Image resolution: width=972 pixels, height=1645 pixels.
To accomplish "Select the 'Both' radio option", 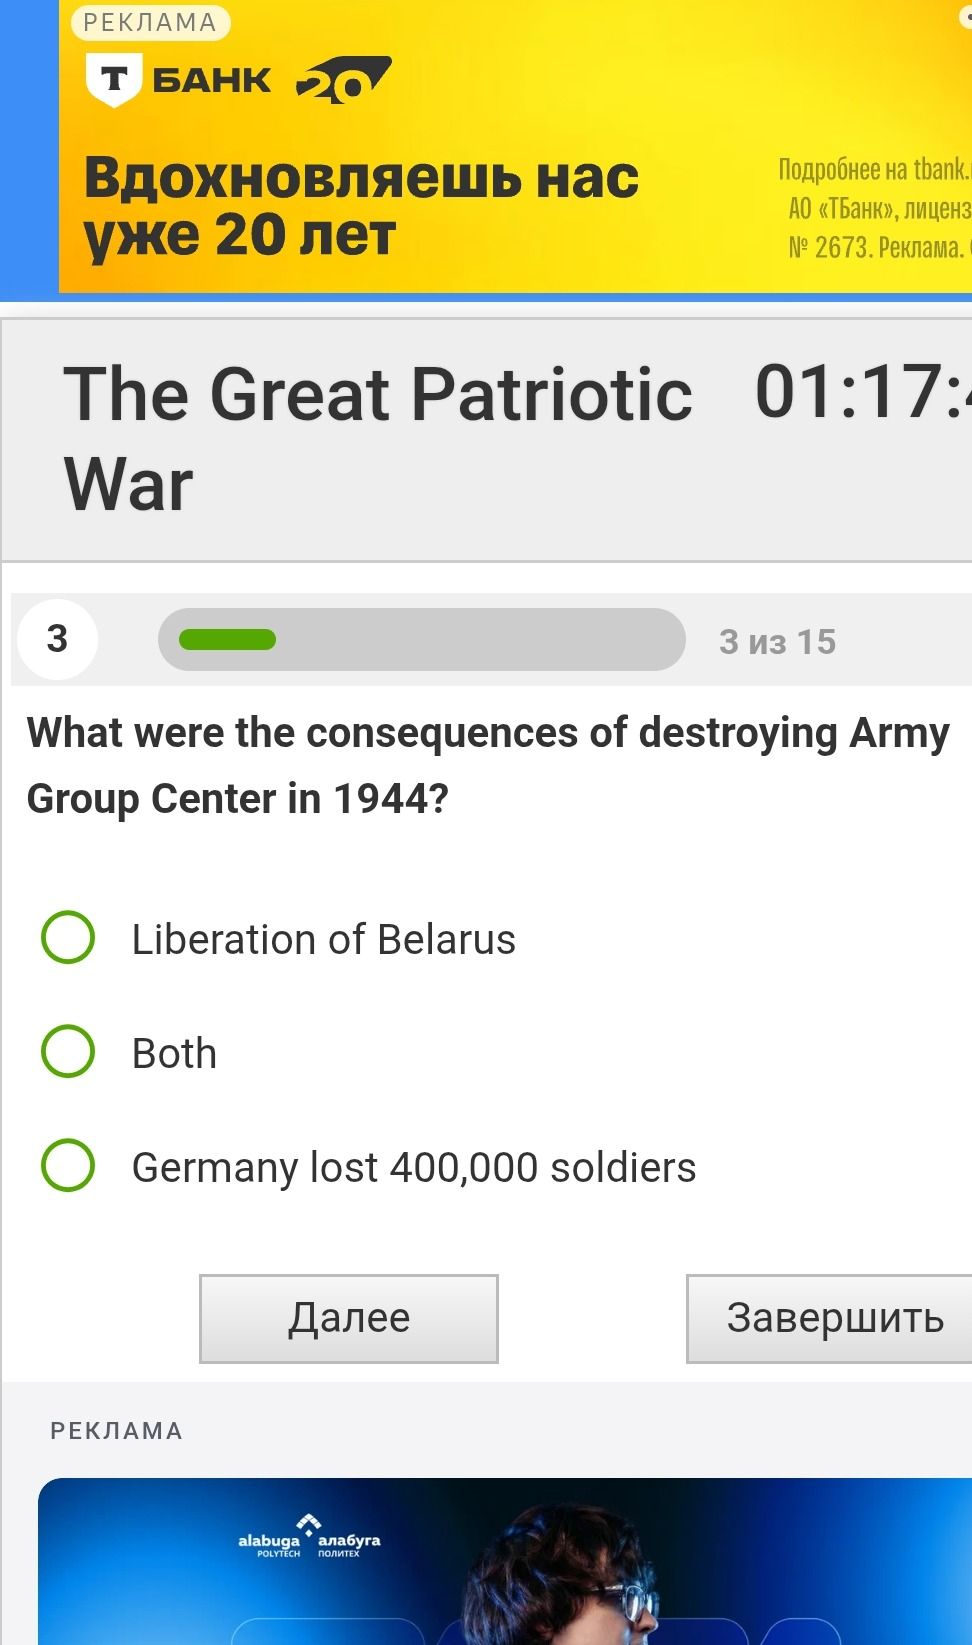I will click(x=68, y=1052).
